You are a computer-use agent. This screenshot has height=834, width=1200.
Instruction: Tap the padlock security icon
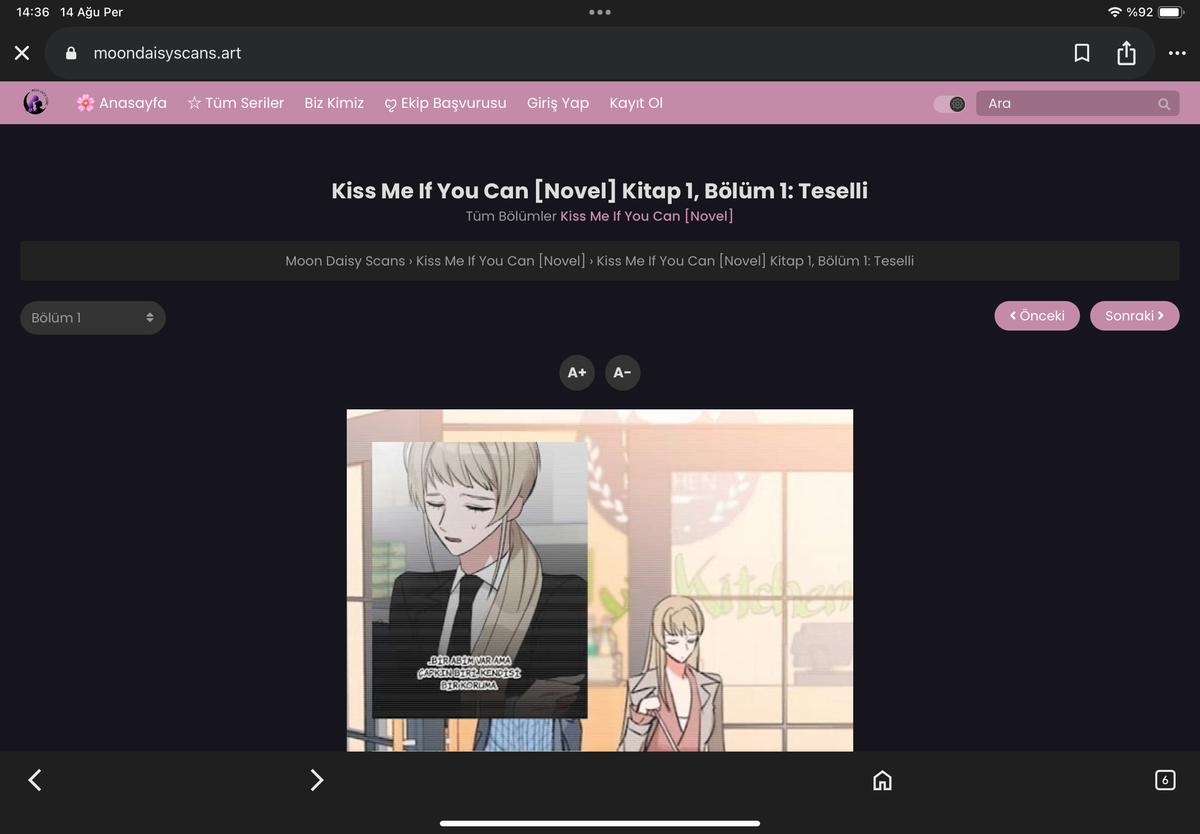click(x=71, y=53)
